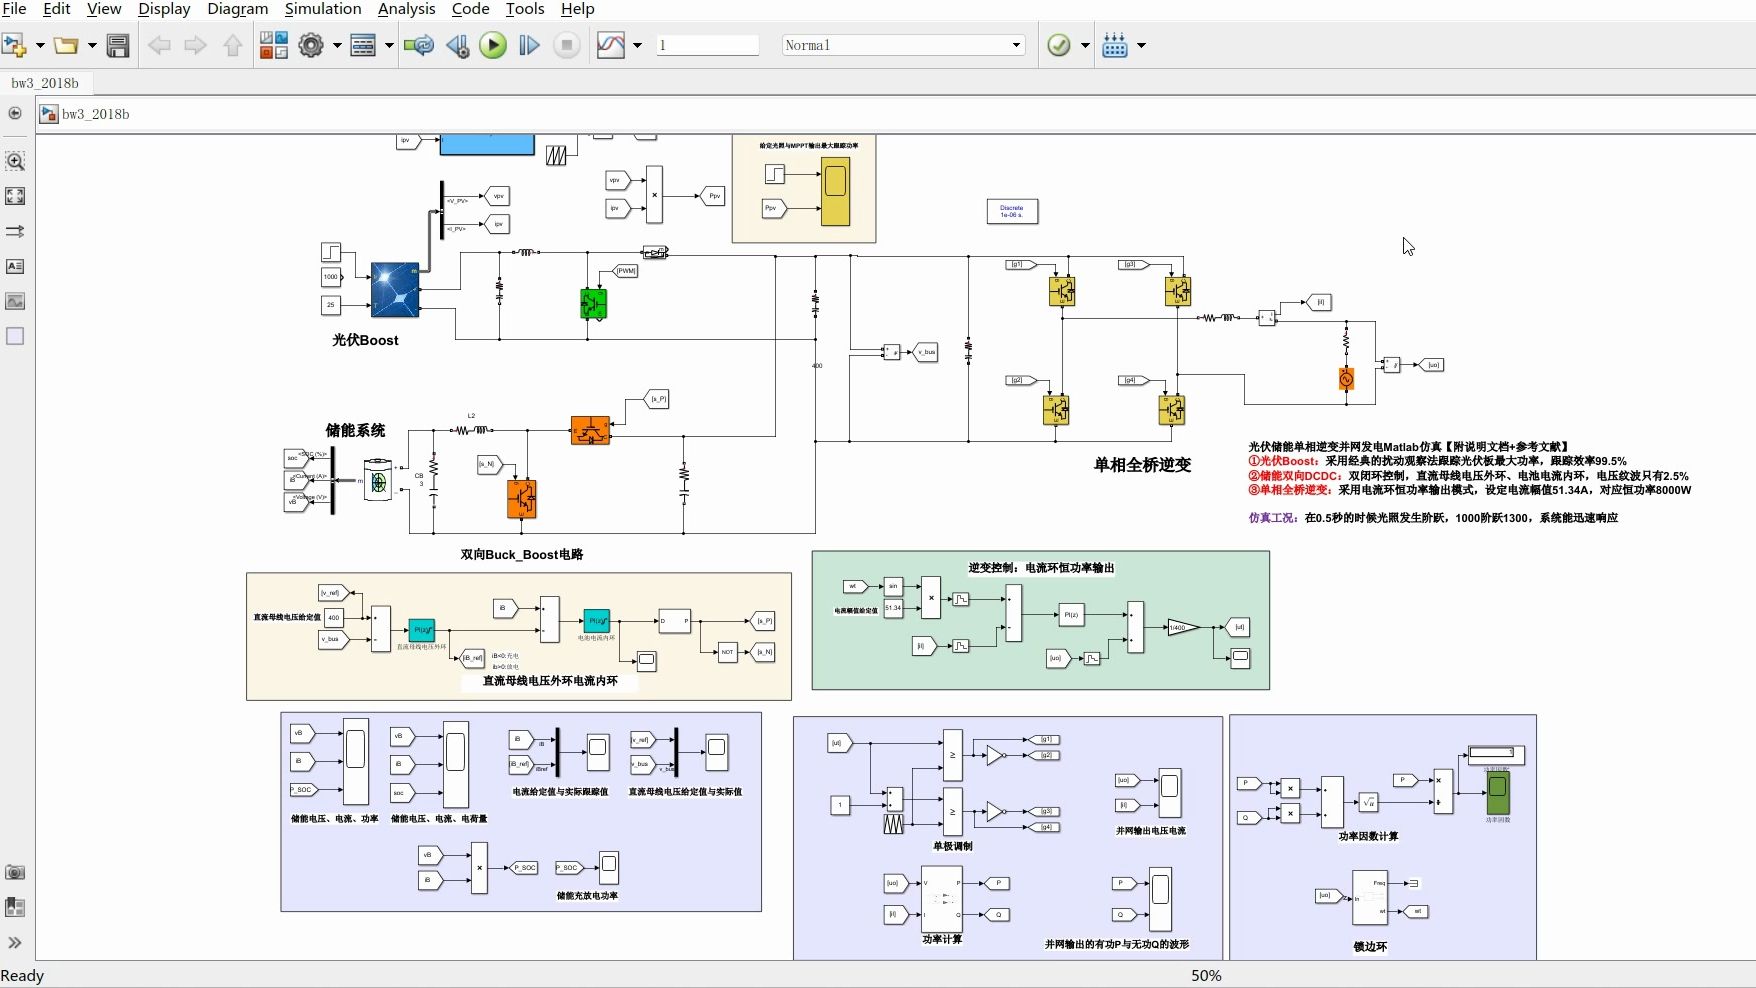Image resolution: width=1756 pixels, height=988 pixels.
Task: Expand the Model Advisor check dropdown arrow
Action: pyautogui.click(x=1085, y=45)
